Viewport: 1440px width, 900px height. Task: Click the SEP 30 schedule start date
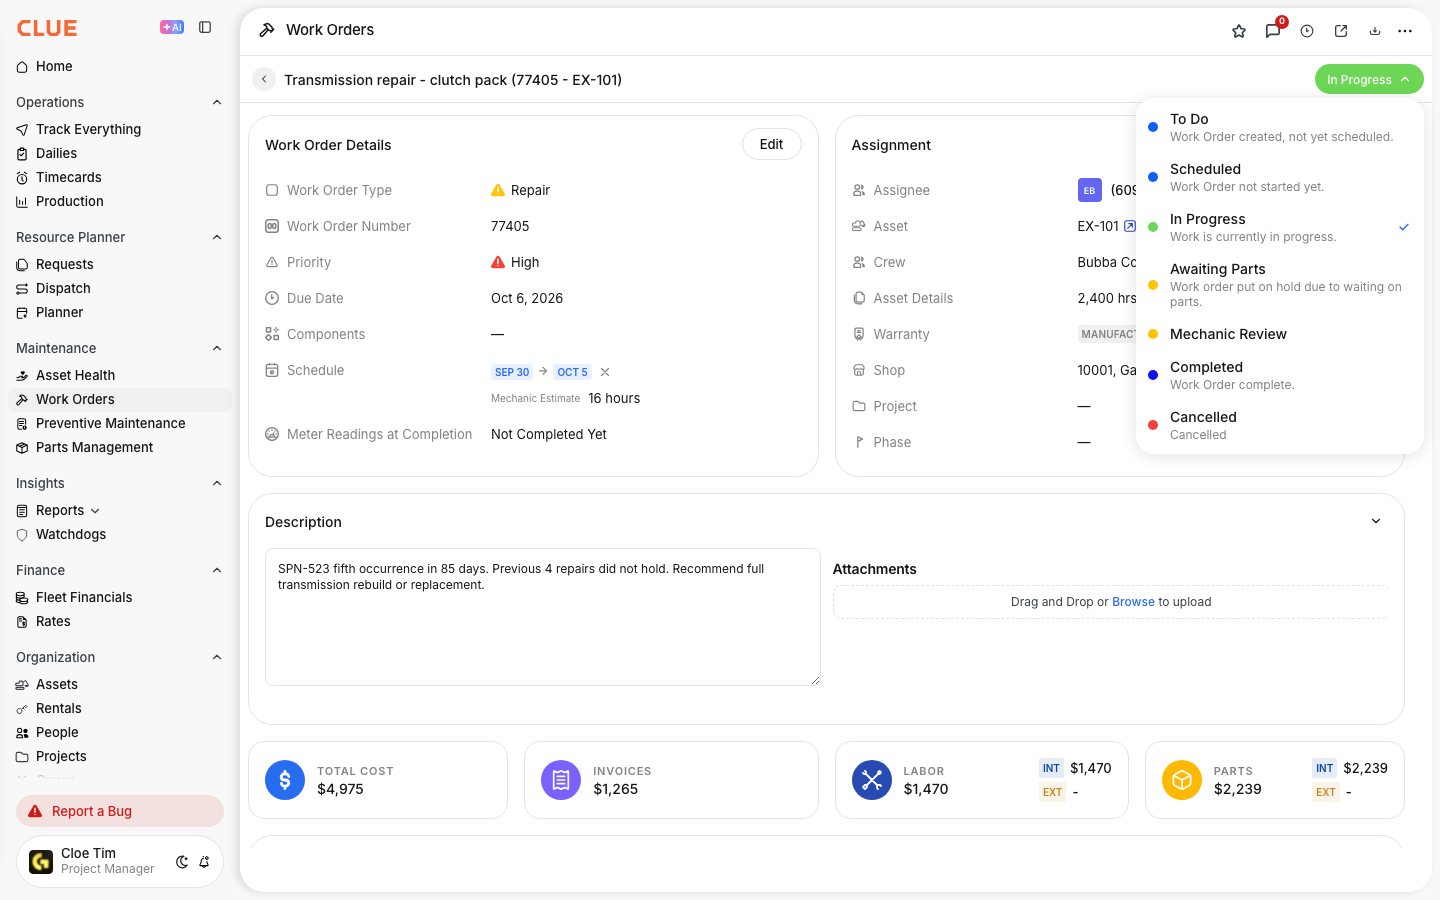click(512, 372)
